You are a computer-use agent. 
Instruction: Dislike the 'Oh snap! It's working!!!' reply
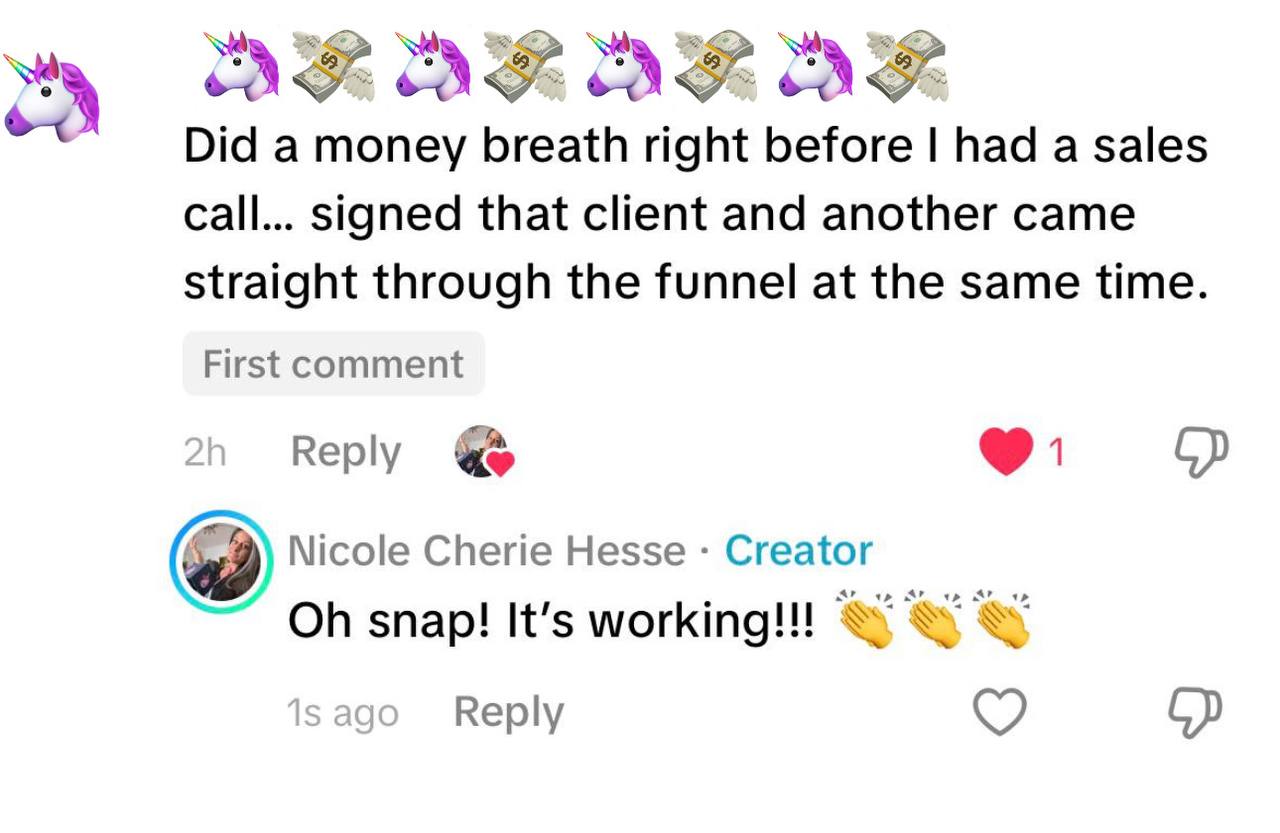[x=1197, y=713]
